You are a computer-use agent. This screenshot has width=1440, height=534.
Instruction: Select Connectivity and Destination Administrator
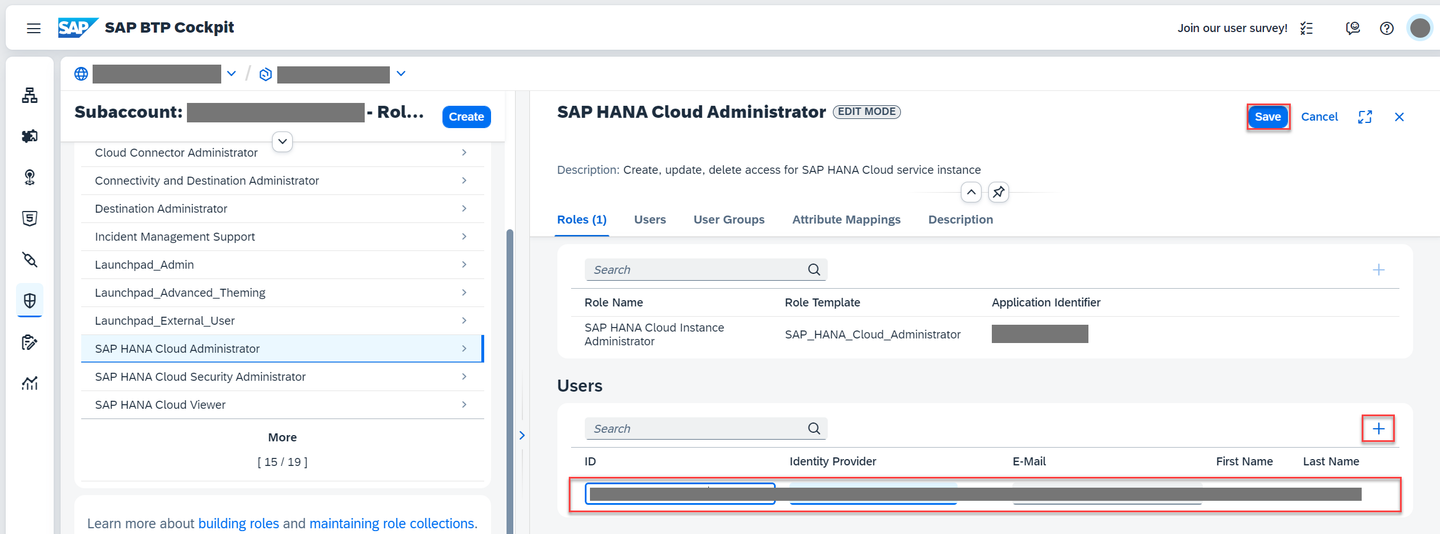282,181
